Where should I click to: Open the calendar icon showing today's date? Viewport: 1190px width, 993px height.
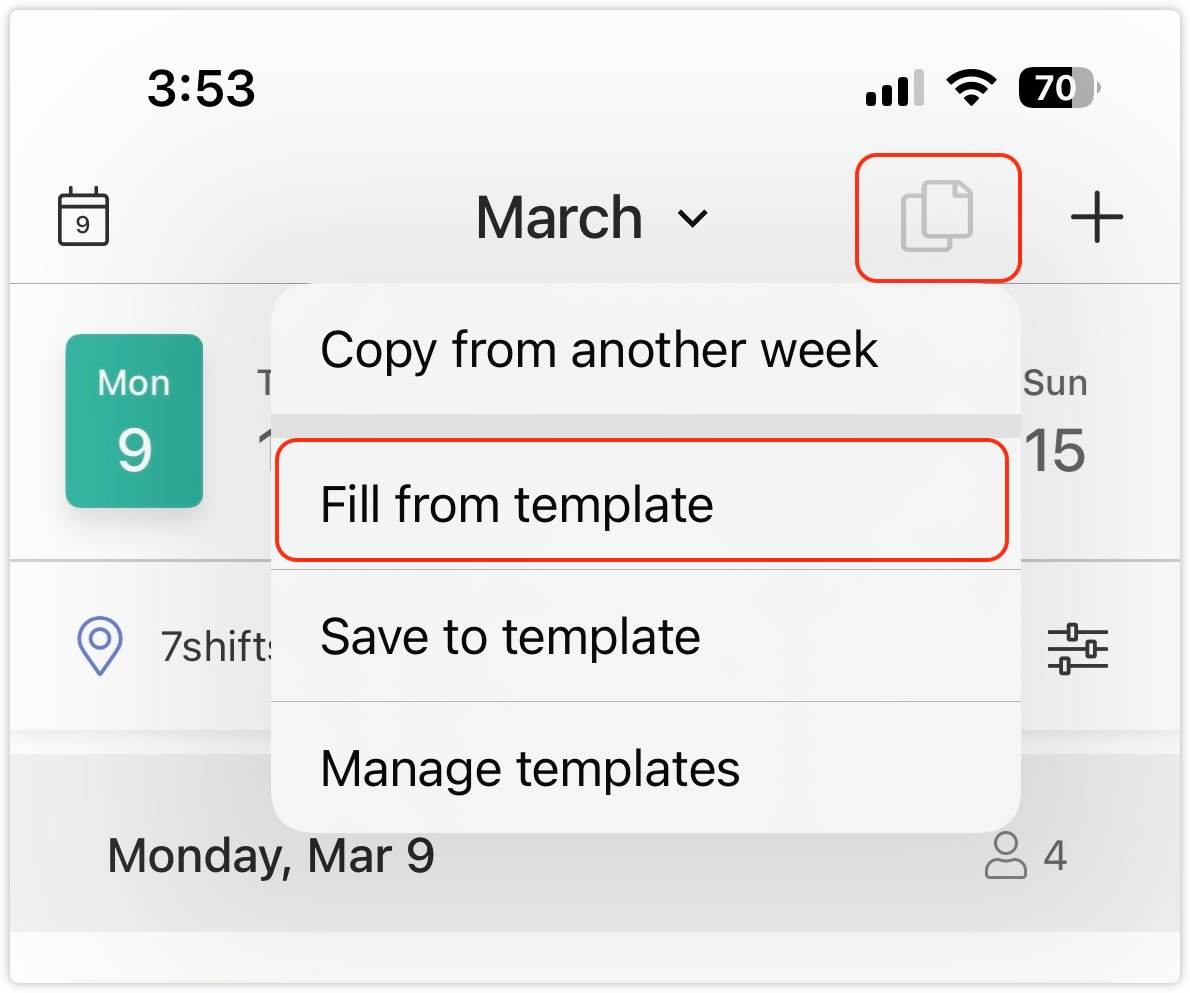[83, 216]
